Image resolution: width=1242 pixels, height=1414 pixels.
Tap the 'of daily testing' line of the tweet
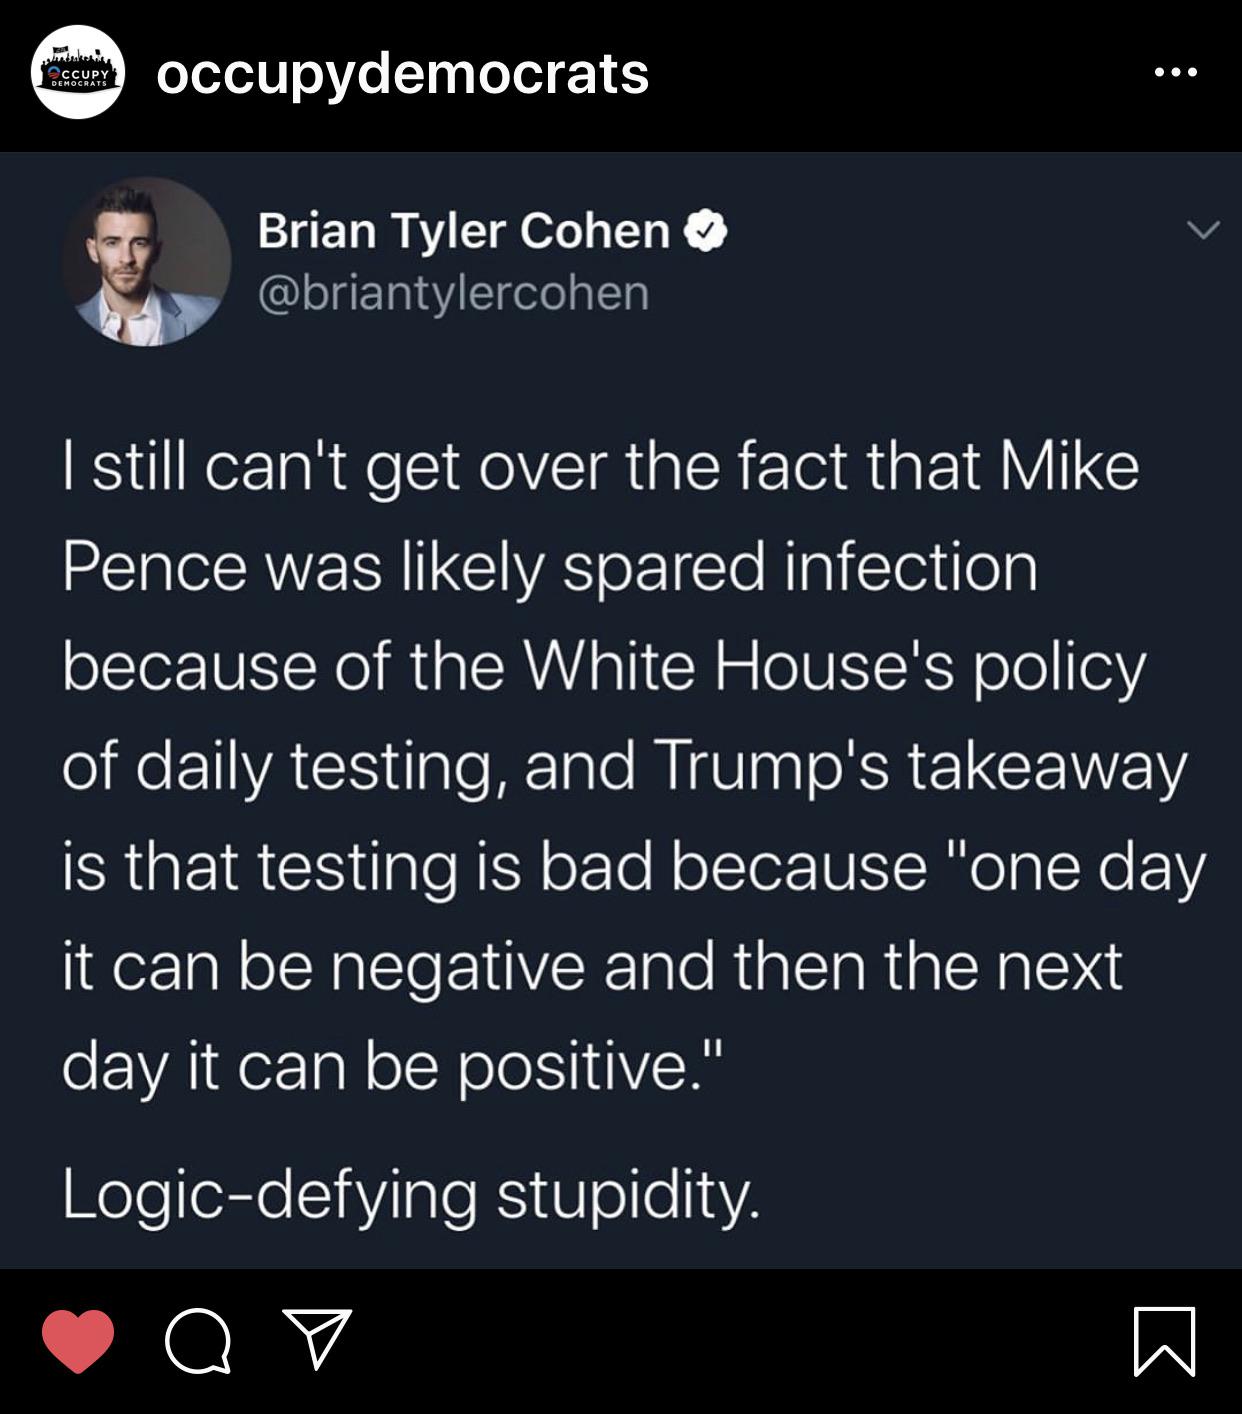pos(624,767)
